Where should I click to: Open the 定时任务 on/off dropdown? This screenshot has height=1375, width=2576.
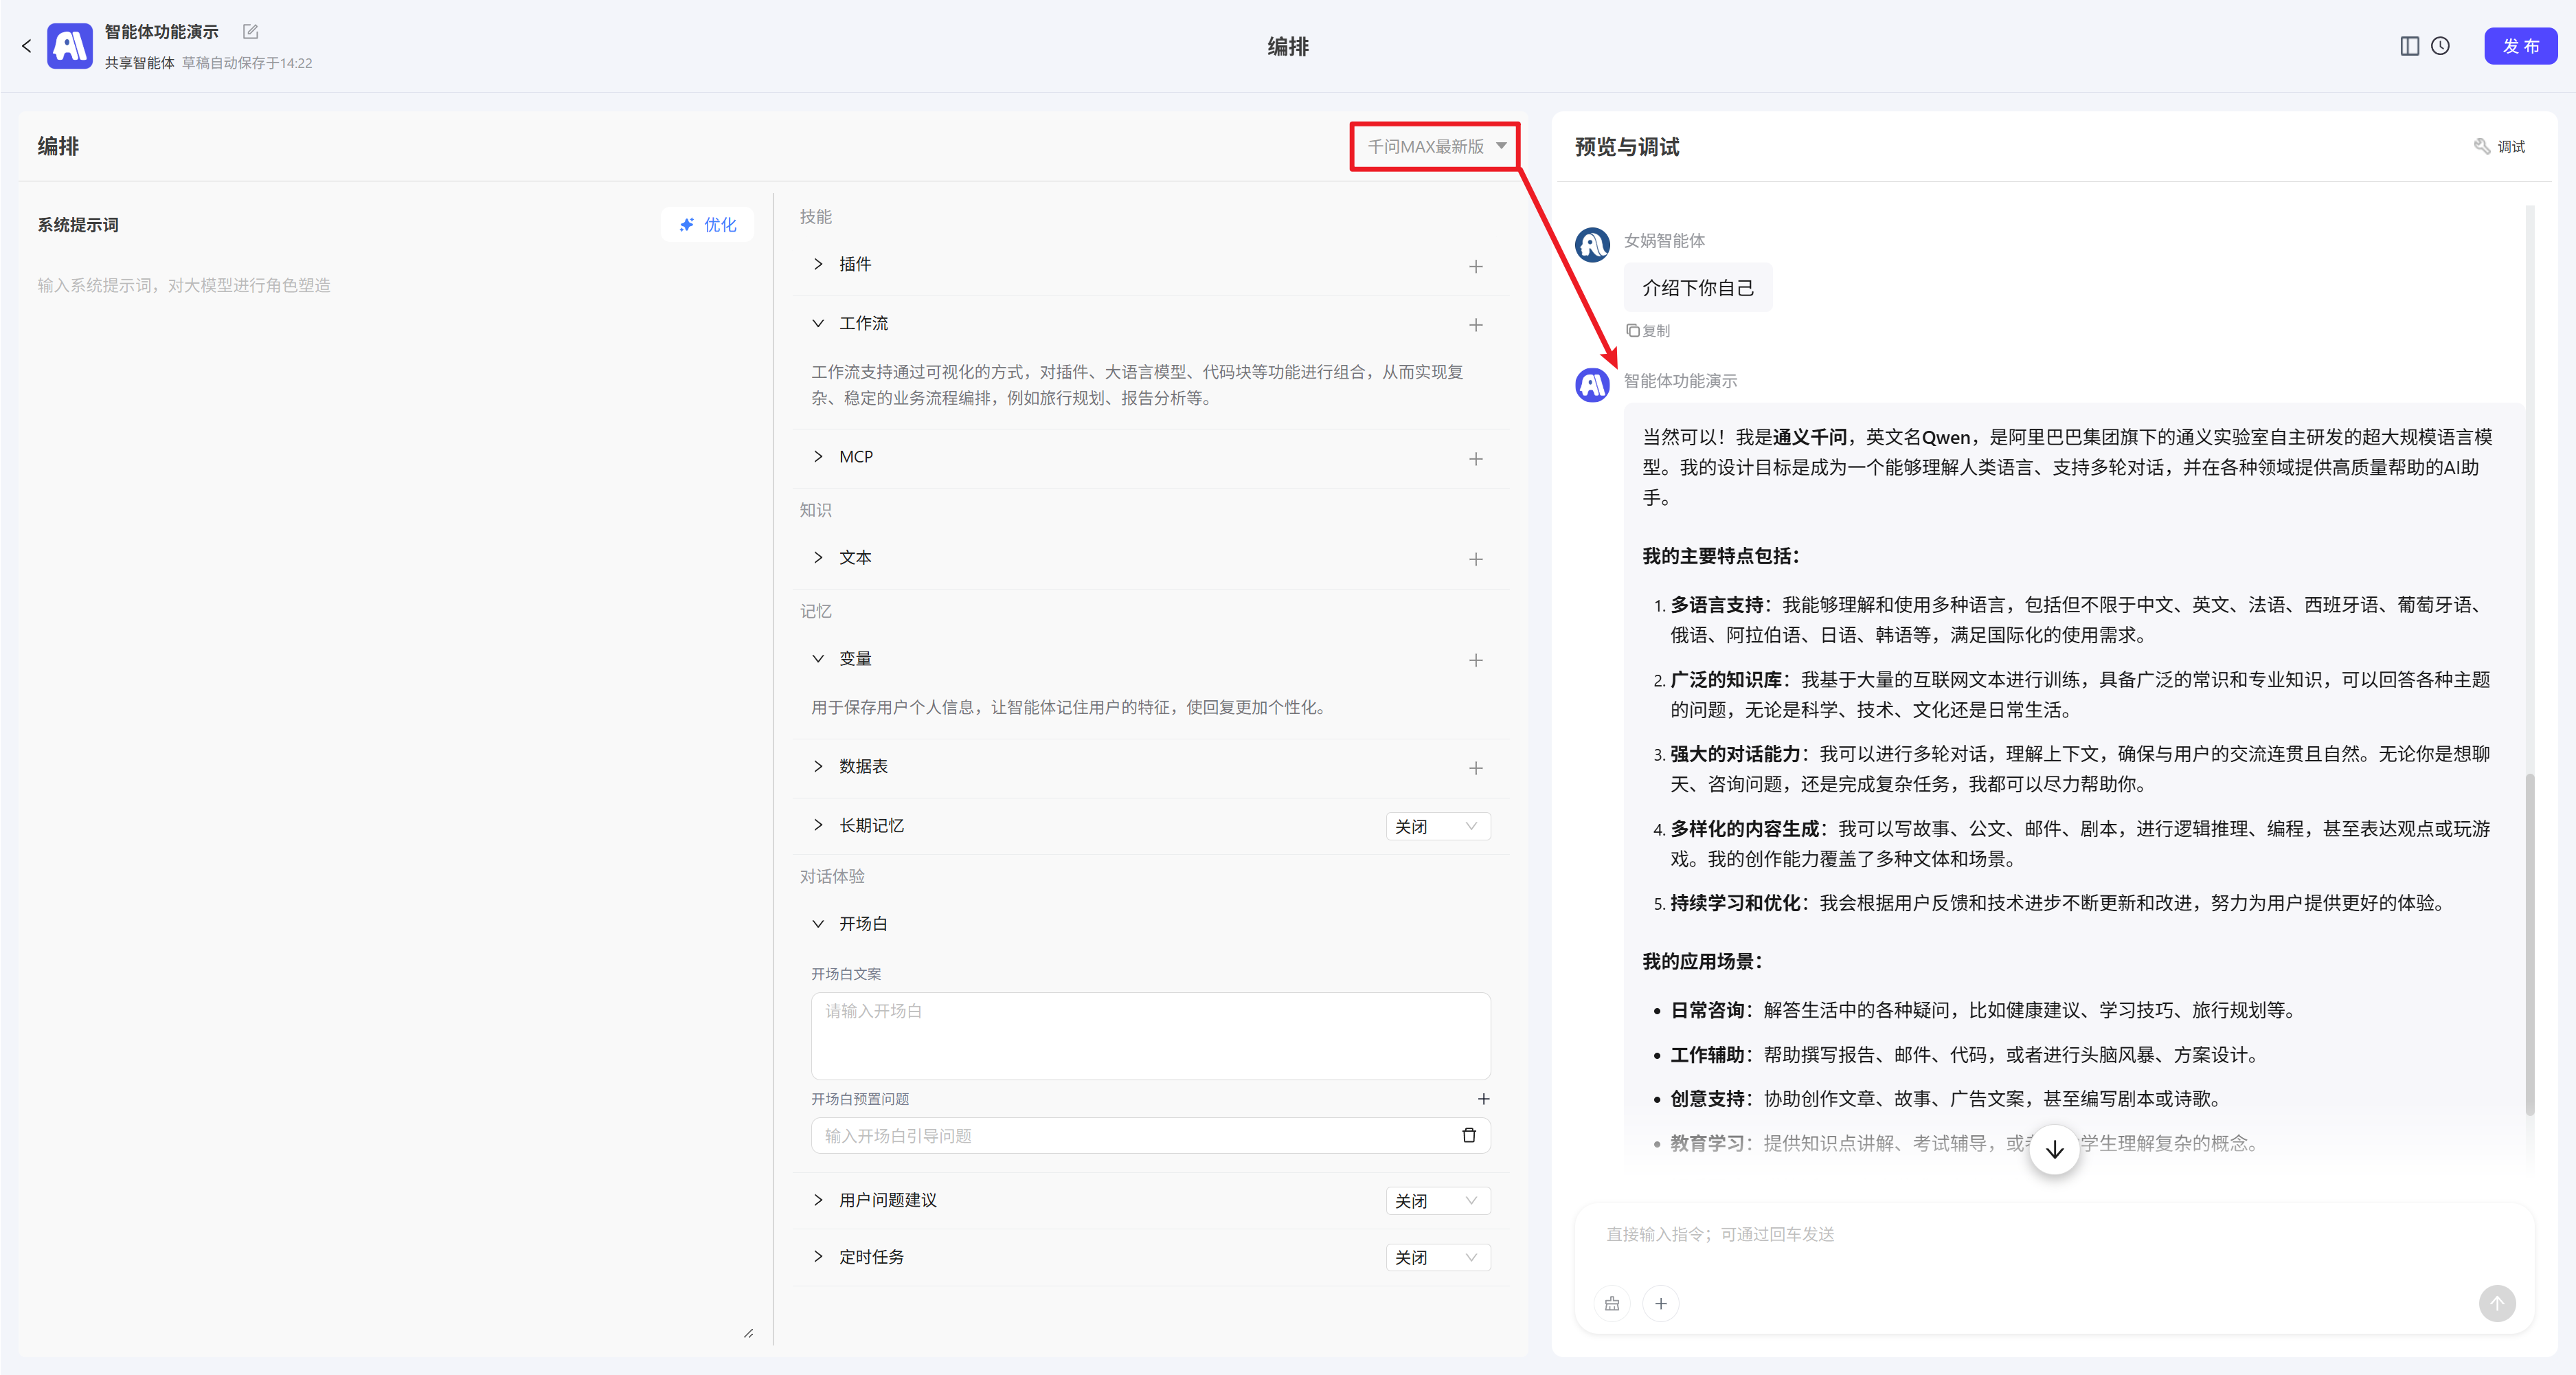coord(1437,1257)
